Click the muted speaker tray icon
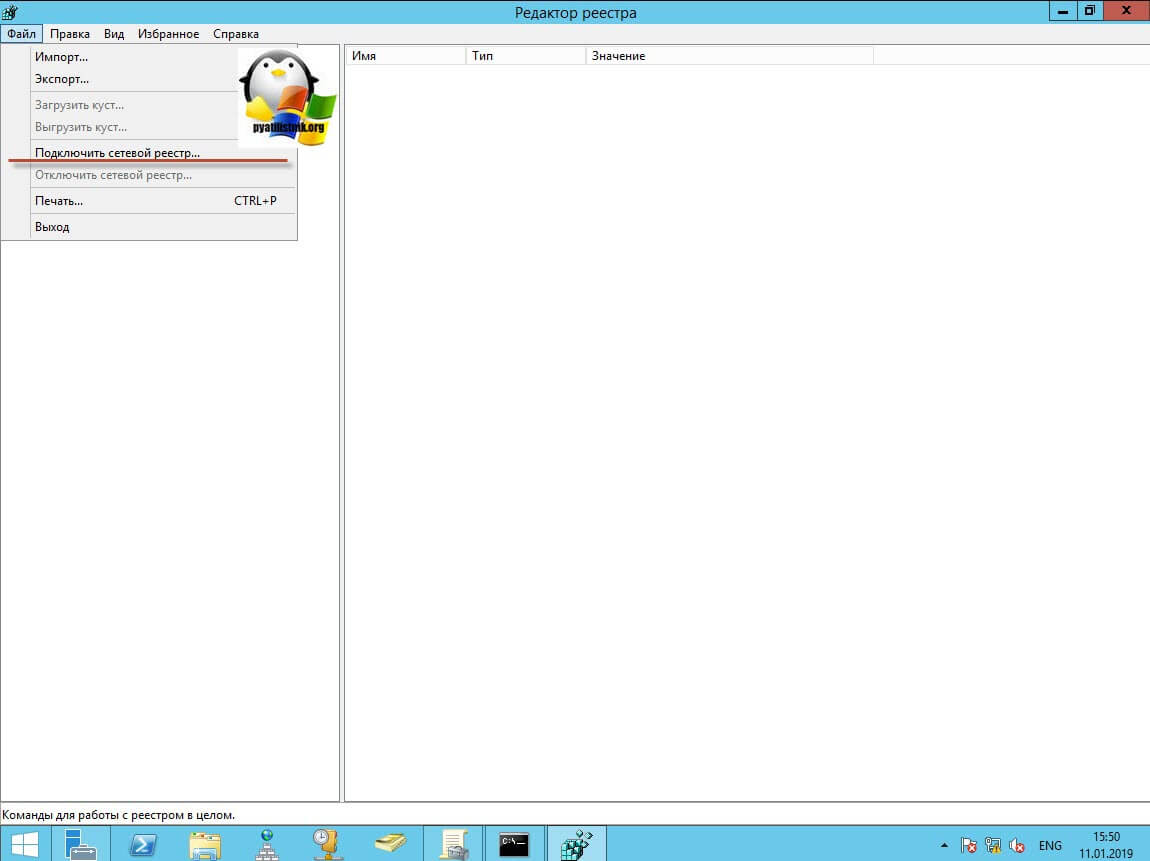 pyautogui.click(x=1017, y=845)
